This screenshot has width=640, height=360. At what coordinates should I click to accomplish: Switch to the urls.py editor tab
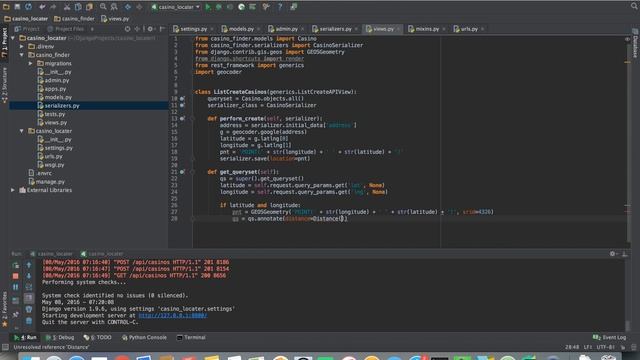pyautogui.click(x=469, y=29)
